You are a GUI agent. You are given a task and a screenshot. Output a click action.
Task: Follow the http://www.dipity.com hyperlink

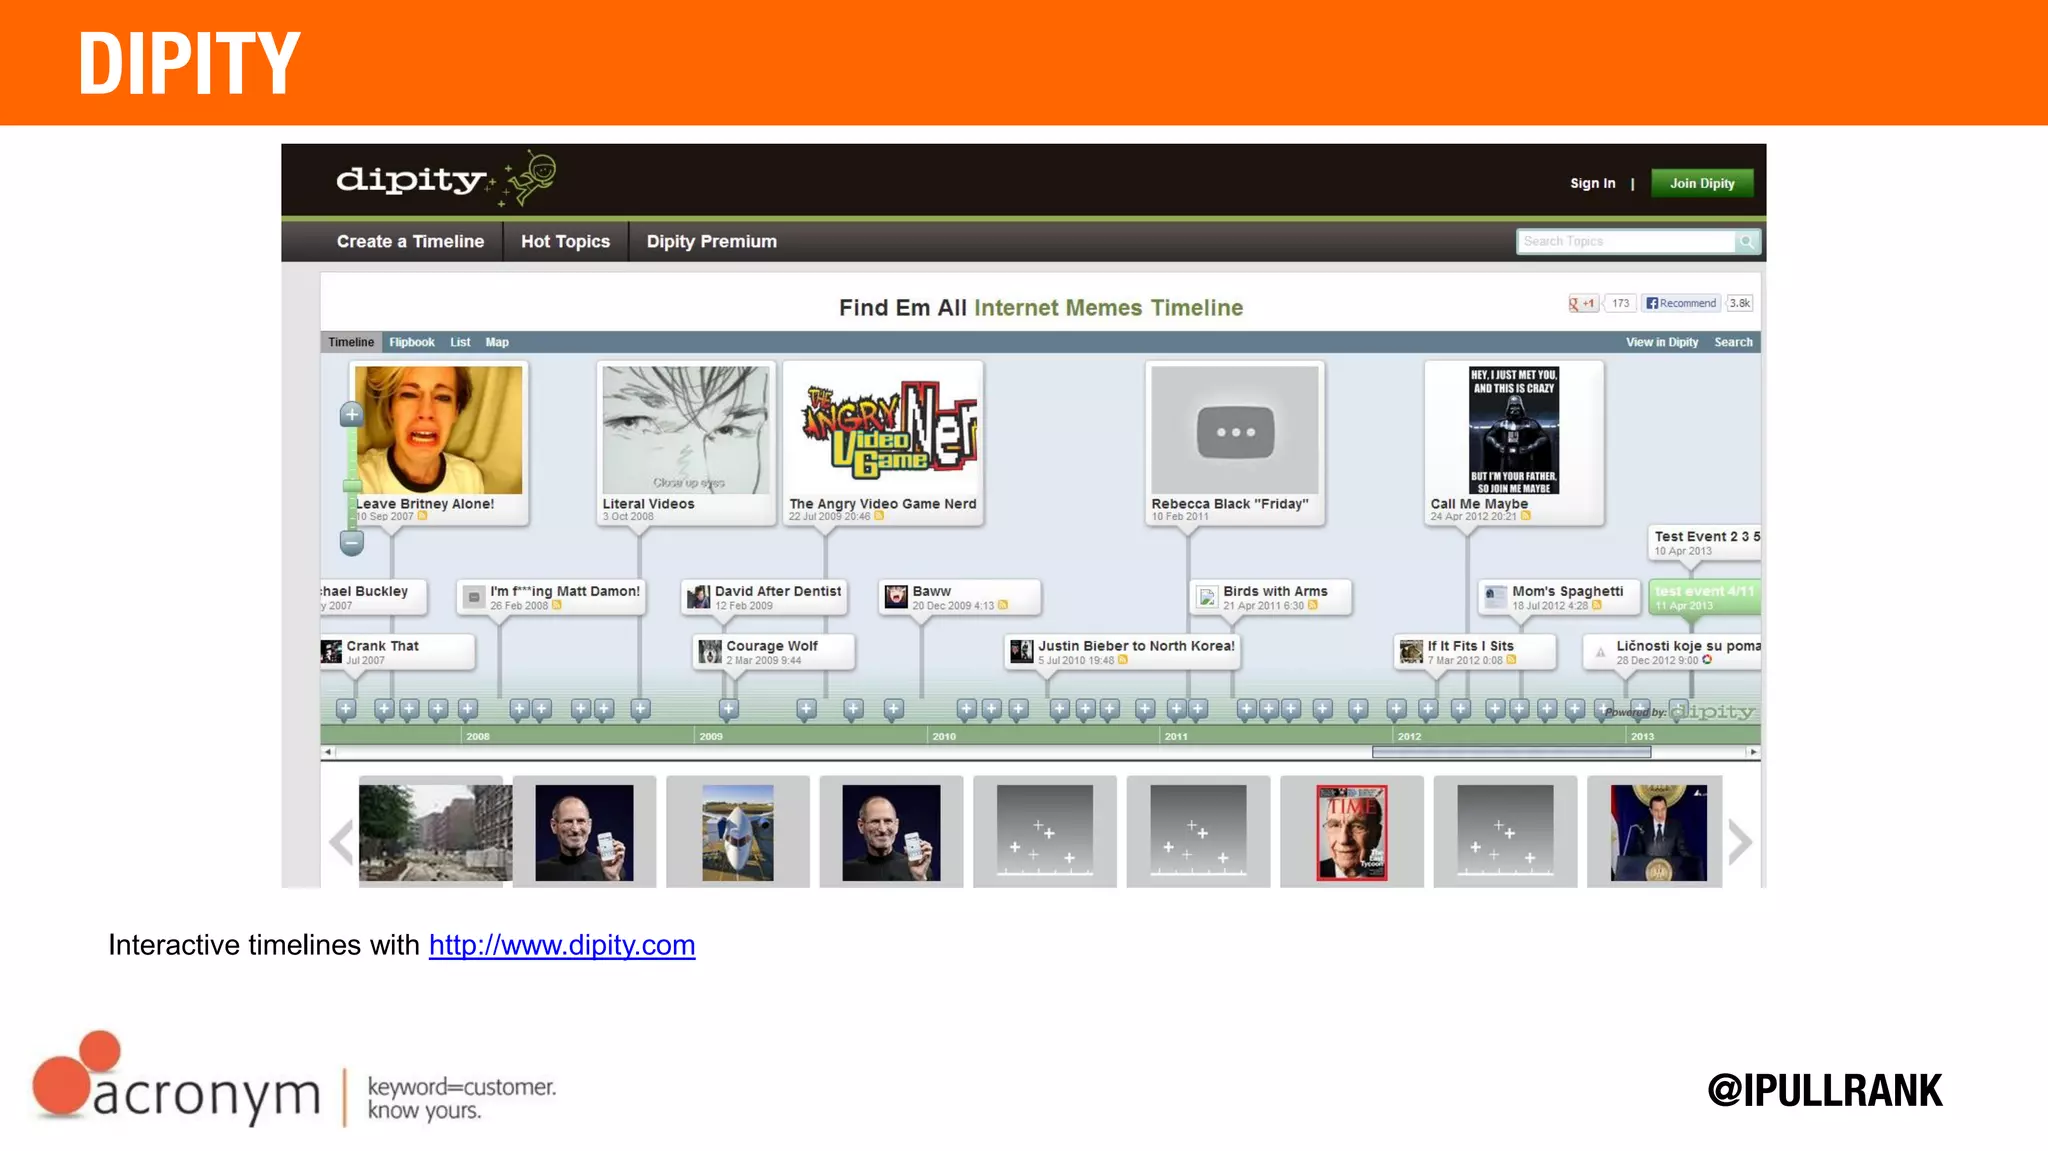pyautogui.click(x=562, y=945)
